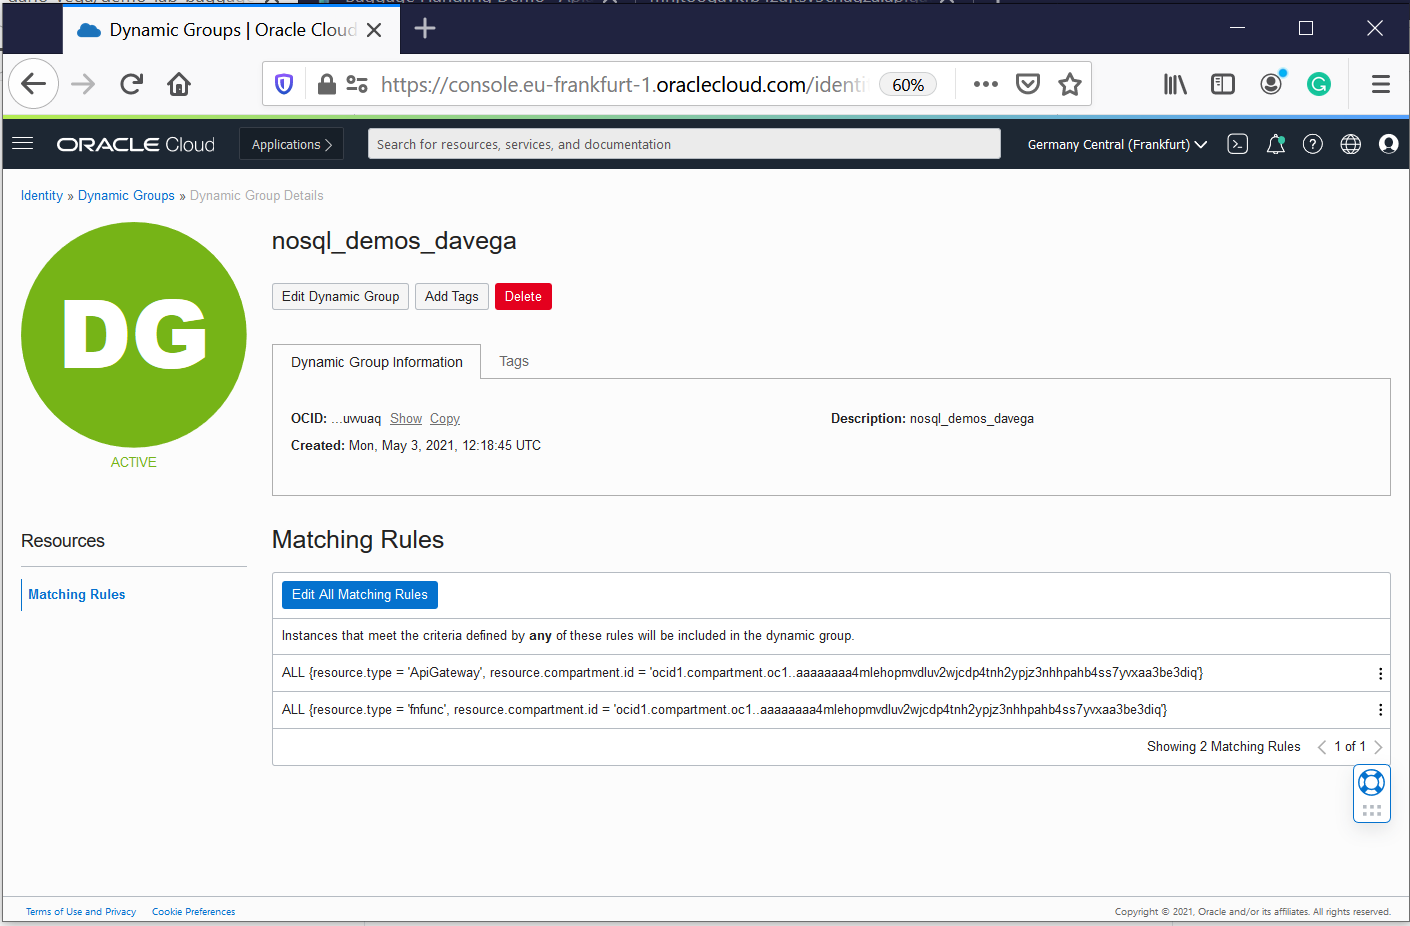This screenshot has height=926, width=1410.
Task: Click the nosql_demos_davega group title
Action: pos(394,241)
